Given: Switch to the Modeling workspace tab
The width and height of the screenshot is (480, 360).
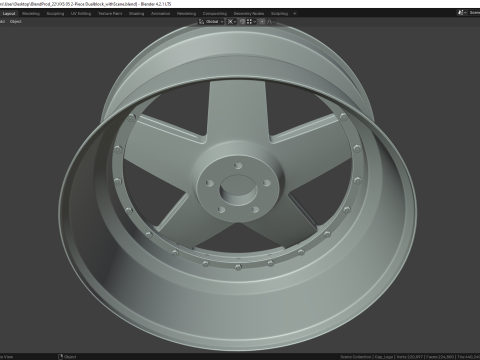Looking at the screenshot, I should 31,14.
